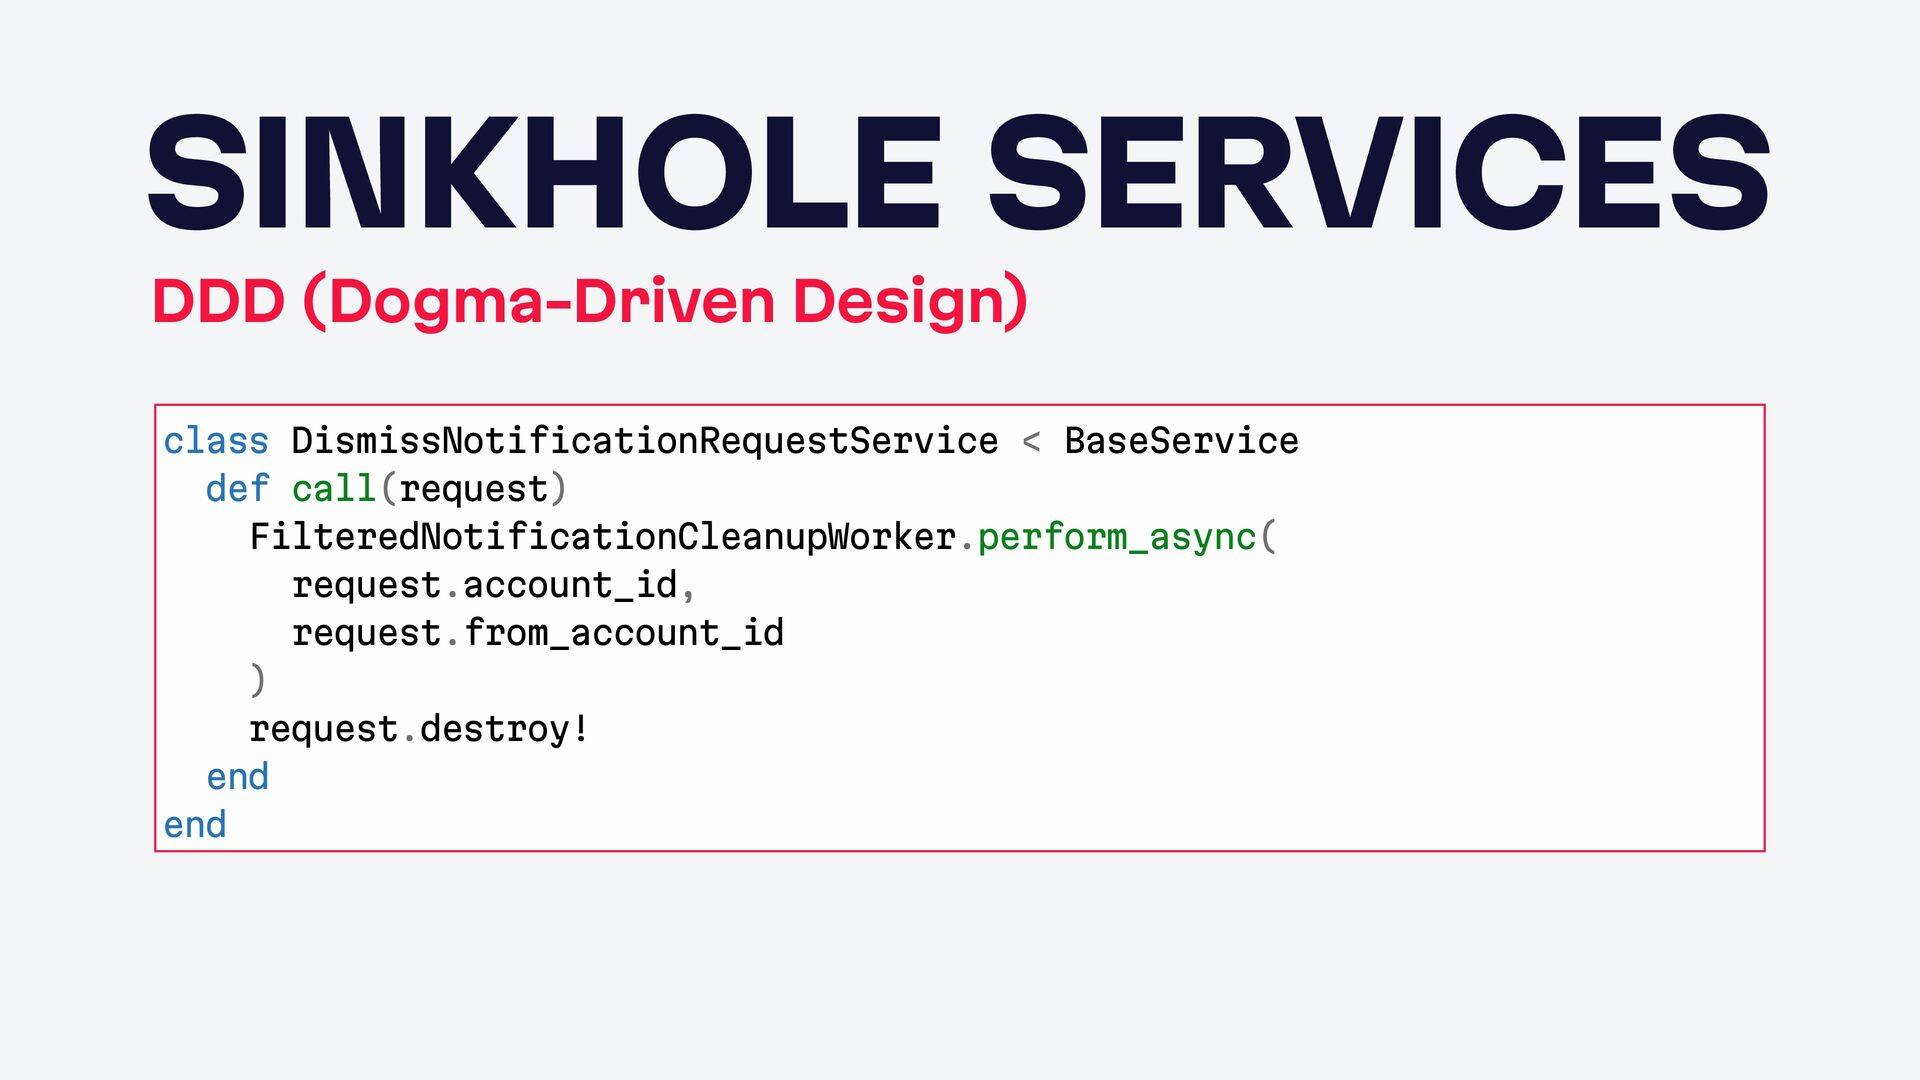
Task: Click the closing parenthesis line
Action: pyautogui.click(x=258, y=680)
